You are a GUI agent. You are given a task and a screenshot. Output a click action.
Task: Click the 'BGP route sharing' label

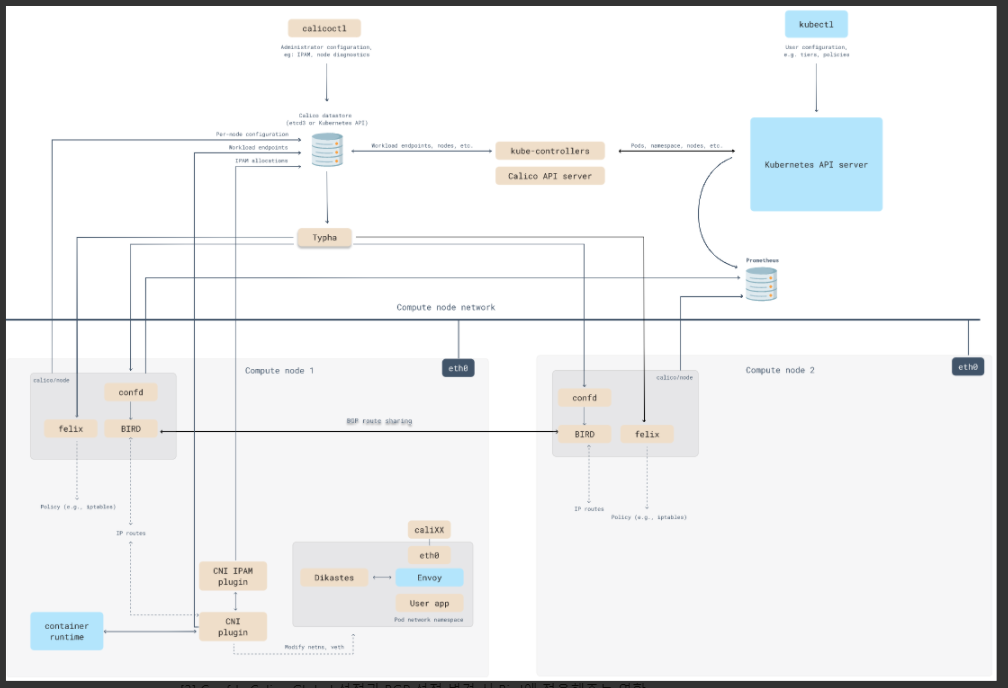379,421
